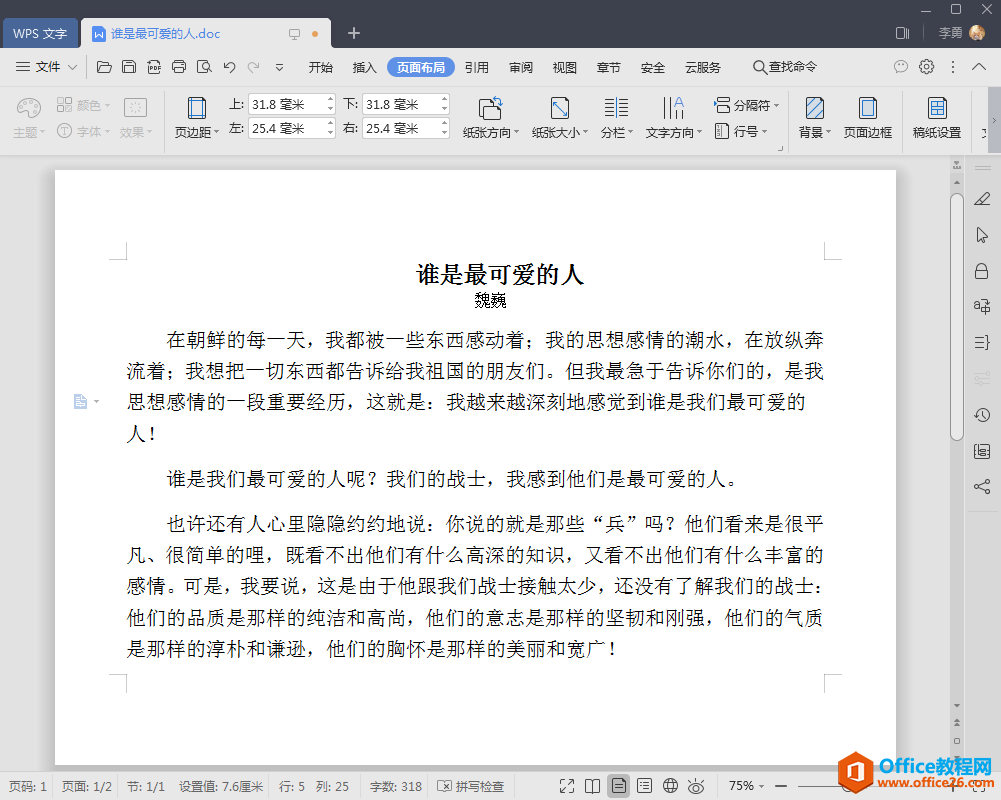Open the 纸张方向 paper orientation tool
Viewport: 1001px width, 800px height.
click(490, 117)
